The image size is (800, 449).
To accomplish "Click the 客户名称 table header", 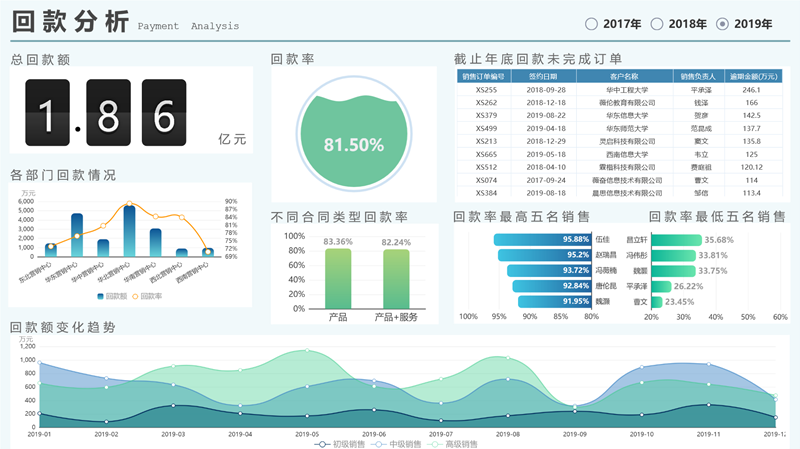I will [x=623, y=76].
